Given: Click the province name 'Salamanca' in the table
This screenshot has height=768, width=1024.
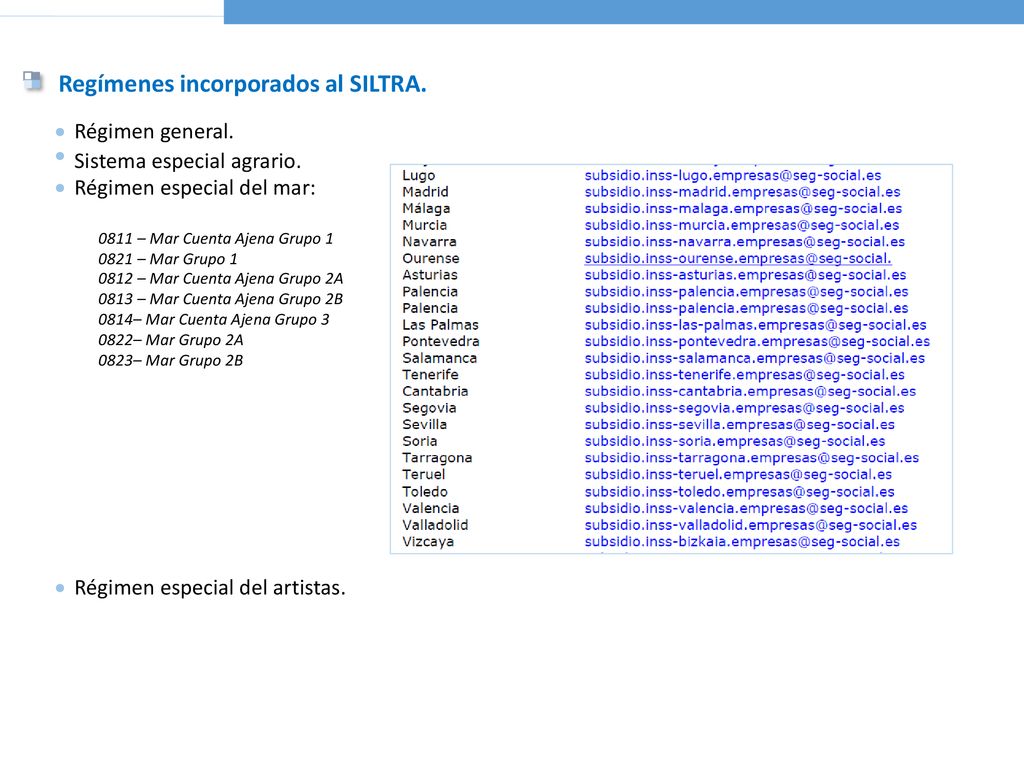Looking at the screenshot, I should point(440,358).
